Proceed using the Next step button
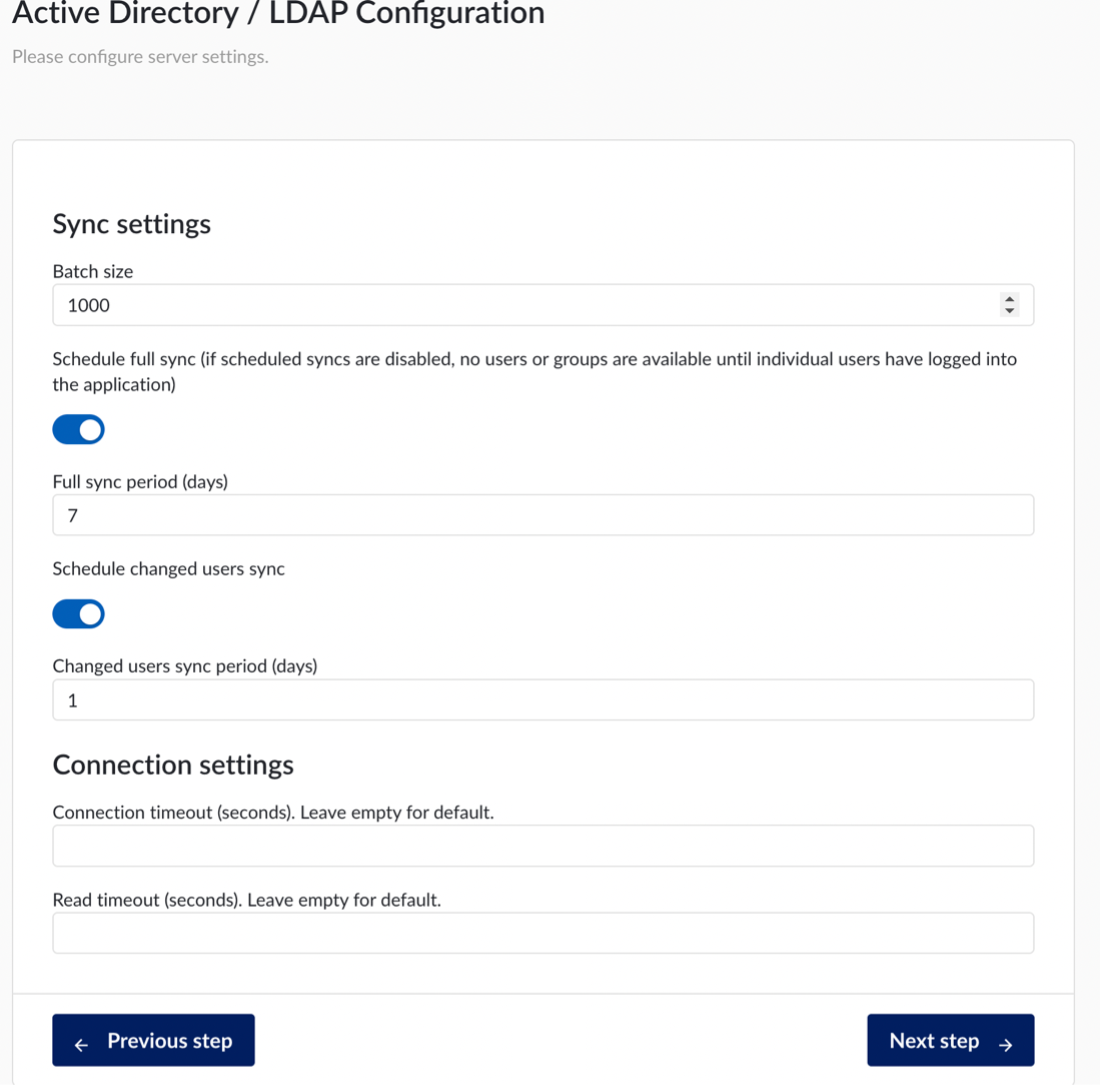This screenshot has width=1100, height=1087. (x=950, y=1041)
